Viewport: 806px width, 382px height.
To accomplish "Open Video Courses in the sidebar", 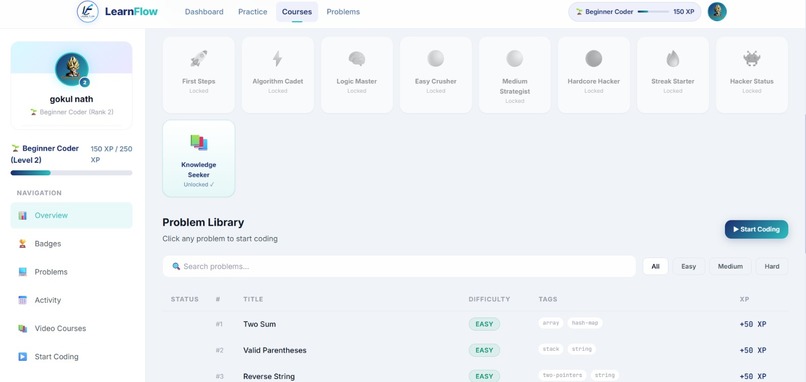I will [x=71, y=329].
